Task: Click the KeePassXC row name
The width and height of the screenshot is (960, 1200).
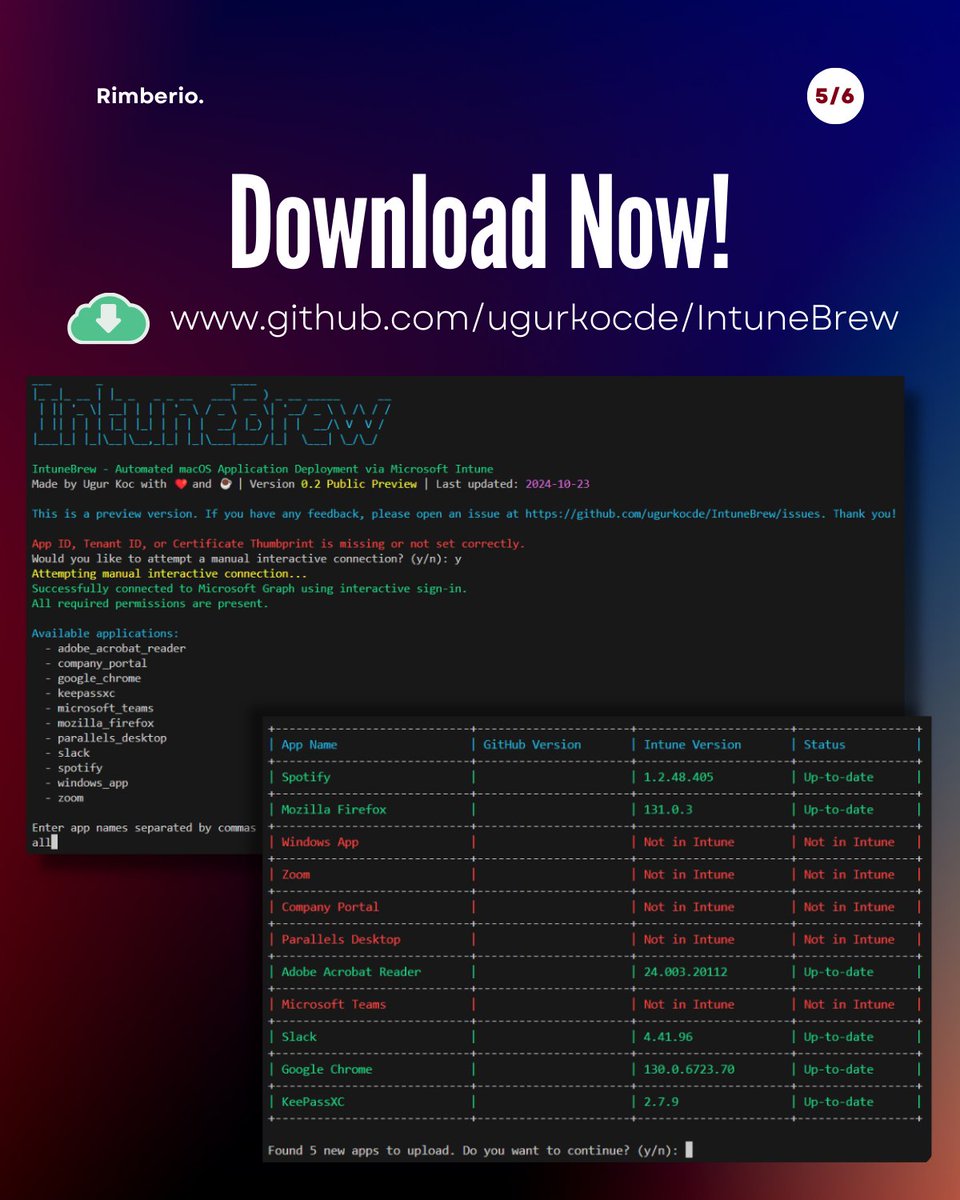Action: 312,1102
